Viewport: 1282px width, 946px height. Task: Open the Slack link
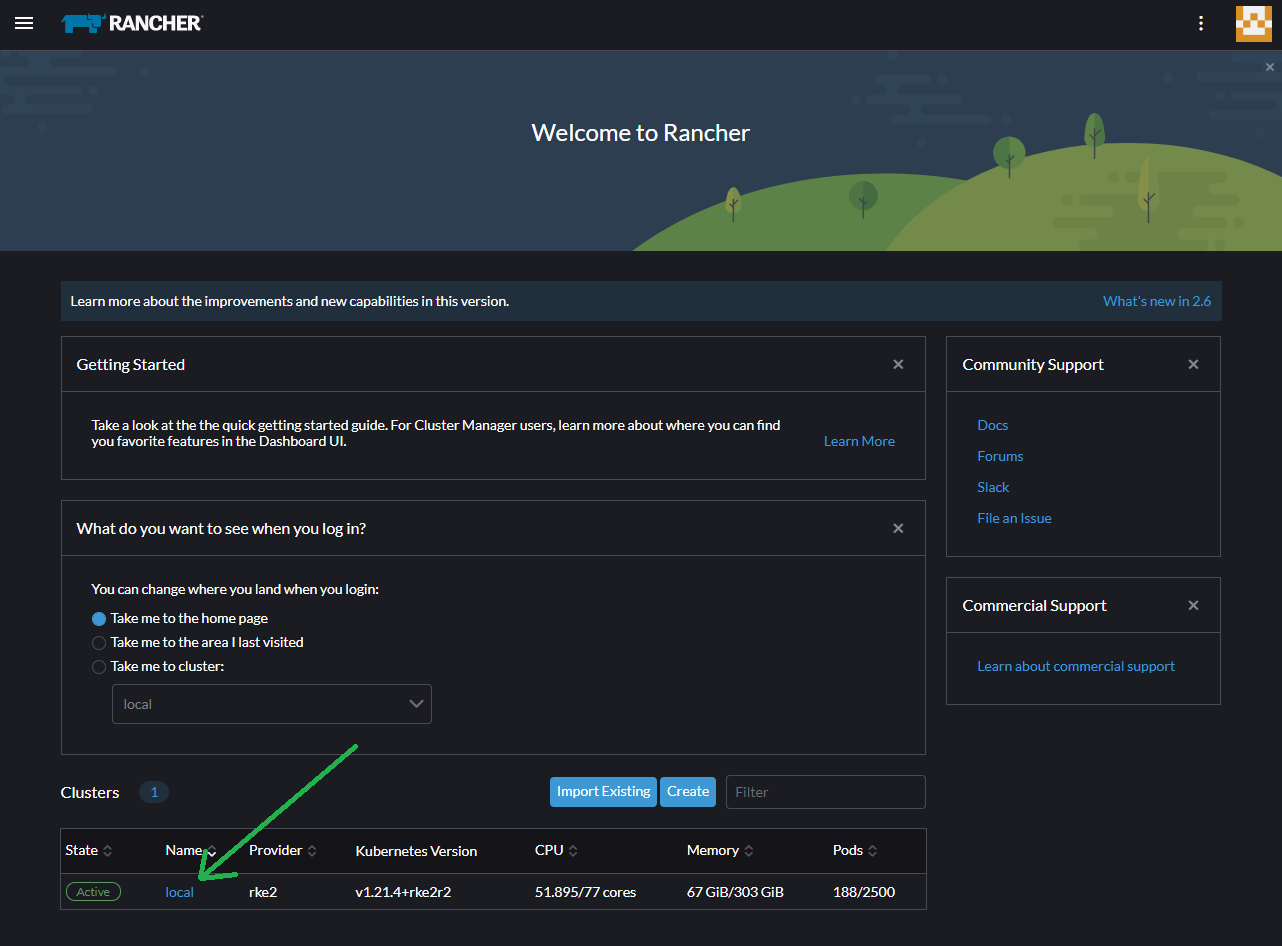click(x=993, y=487)
